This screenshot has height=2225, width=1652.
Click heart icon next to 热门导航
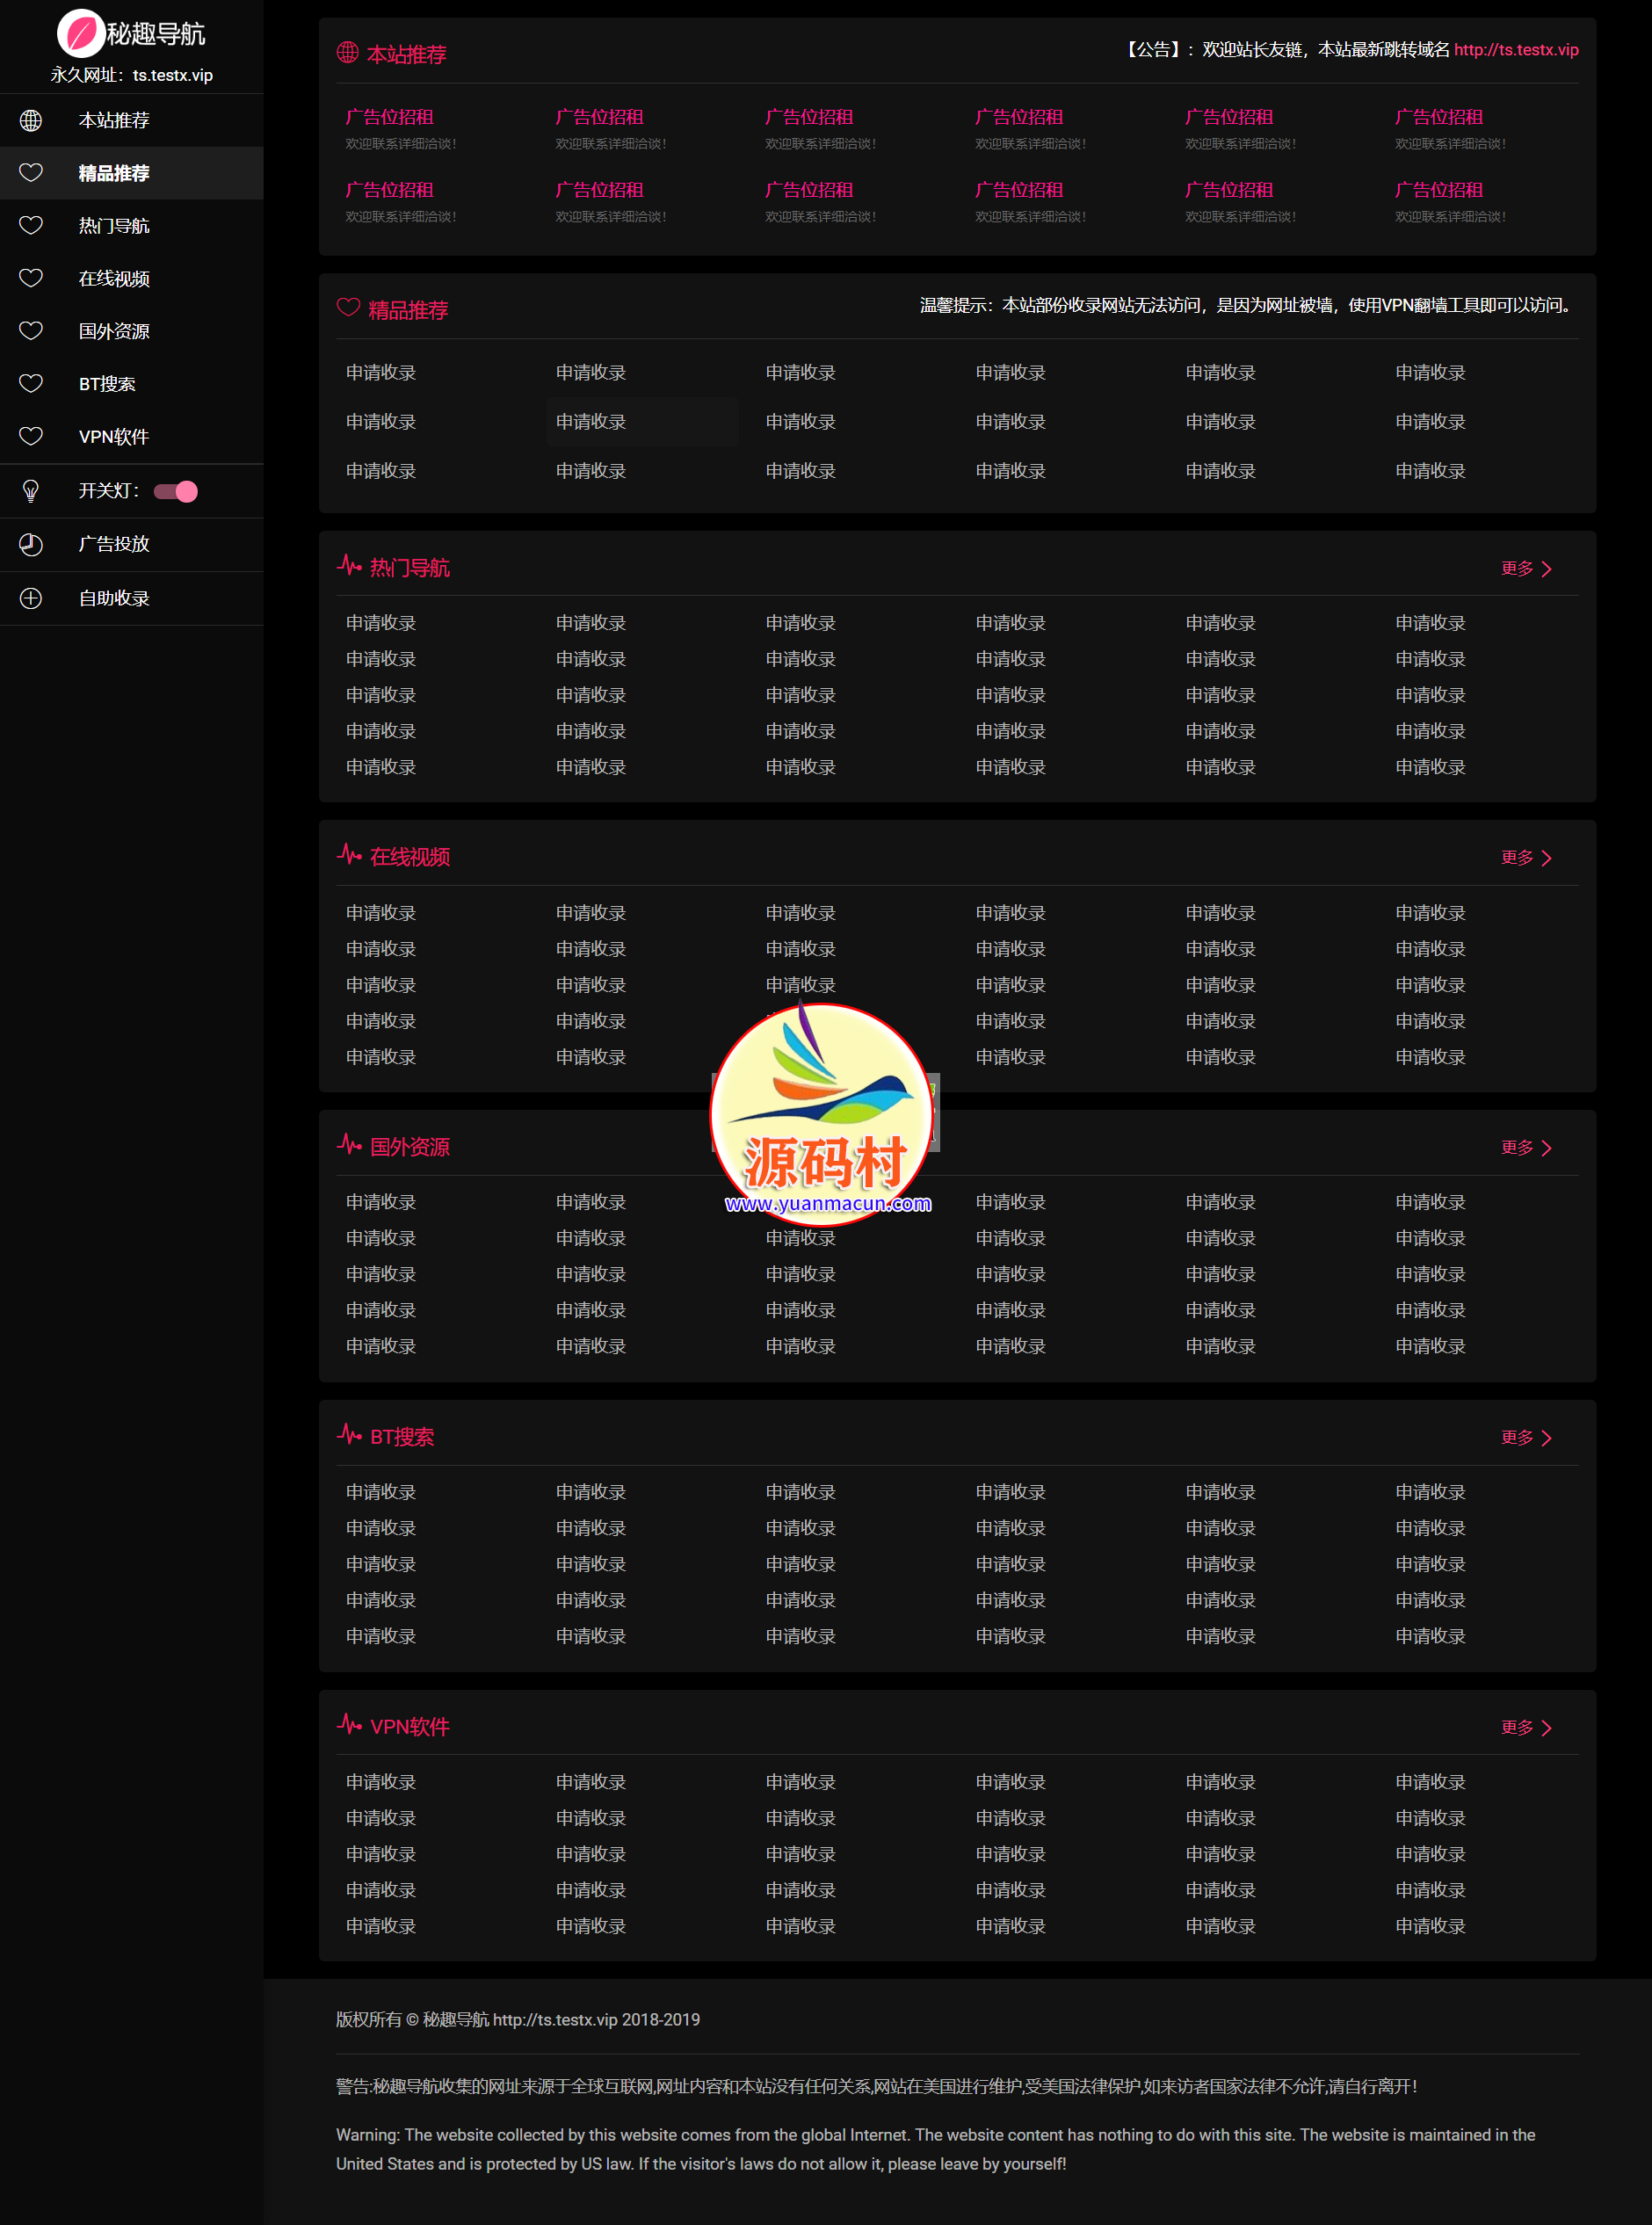pyautogui.click(x=31, y=226)
